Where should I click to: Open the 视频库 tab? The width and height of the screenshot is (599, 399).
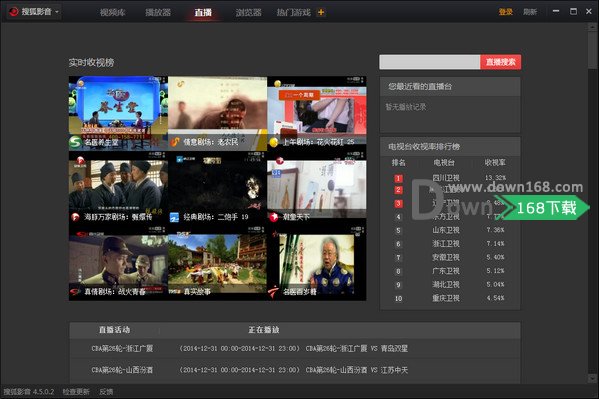coord(112,12)
